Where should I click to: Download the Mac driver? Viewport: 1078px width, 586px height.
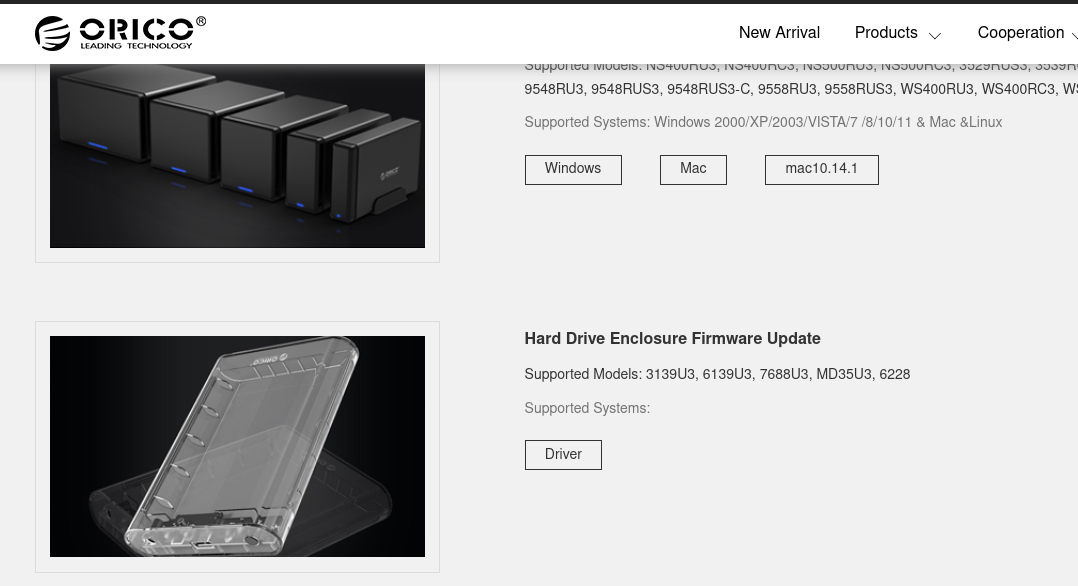coord(693,169)
